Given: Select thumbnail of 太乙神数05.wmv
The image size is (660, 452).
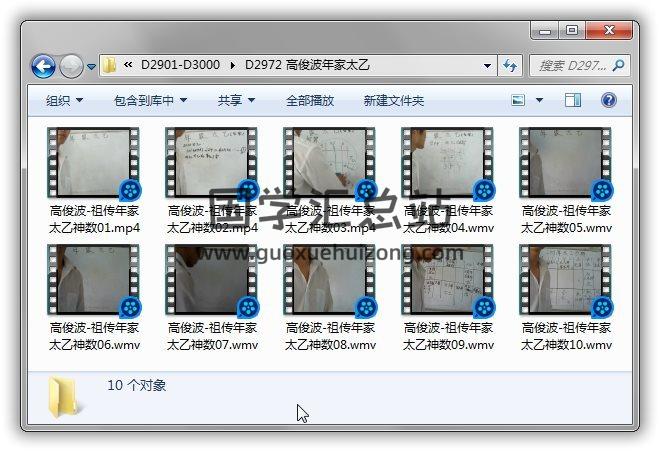Looking at the screenshot, I should pyautogui.click(x=564, y=162).
